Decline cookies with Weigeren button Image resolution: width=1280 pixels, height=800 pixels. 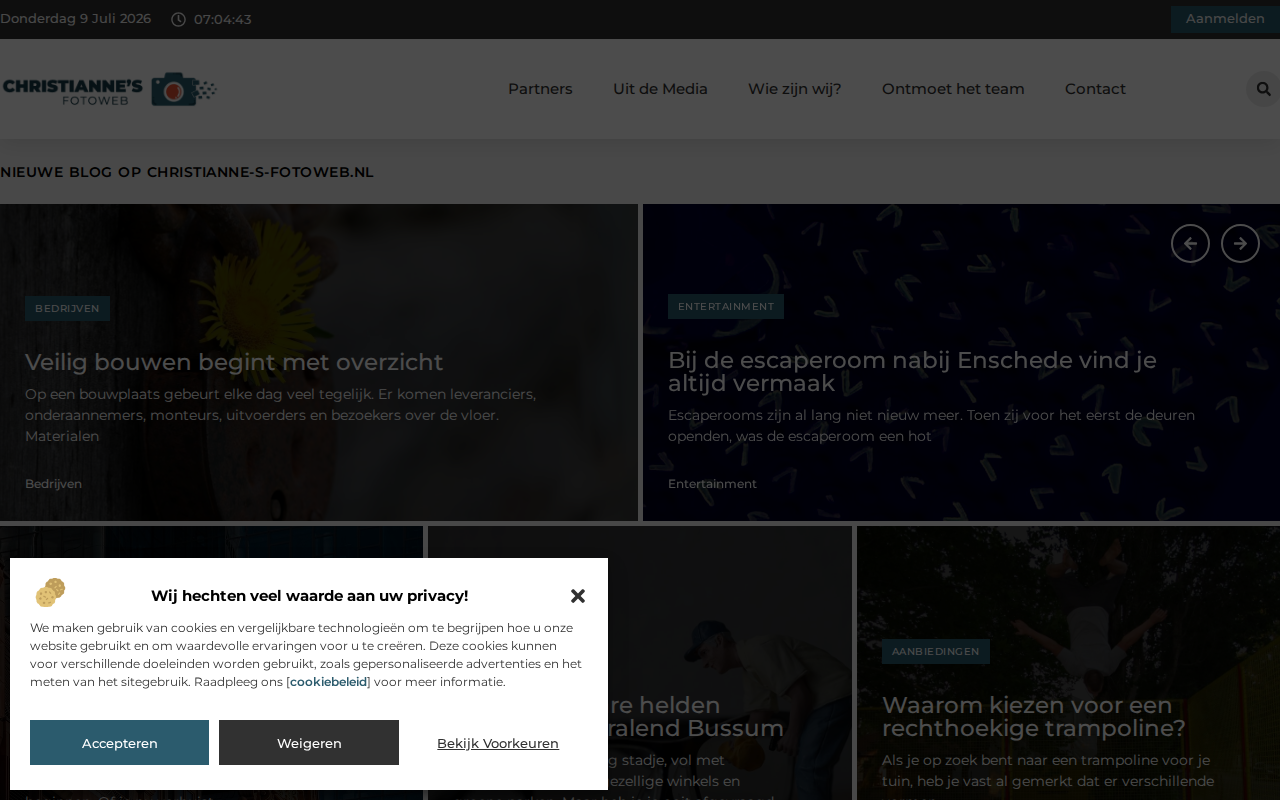tap(309, 743)
